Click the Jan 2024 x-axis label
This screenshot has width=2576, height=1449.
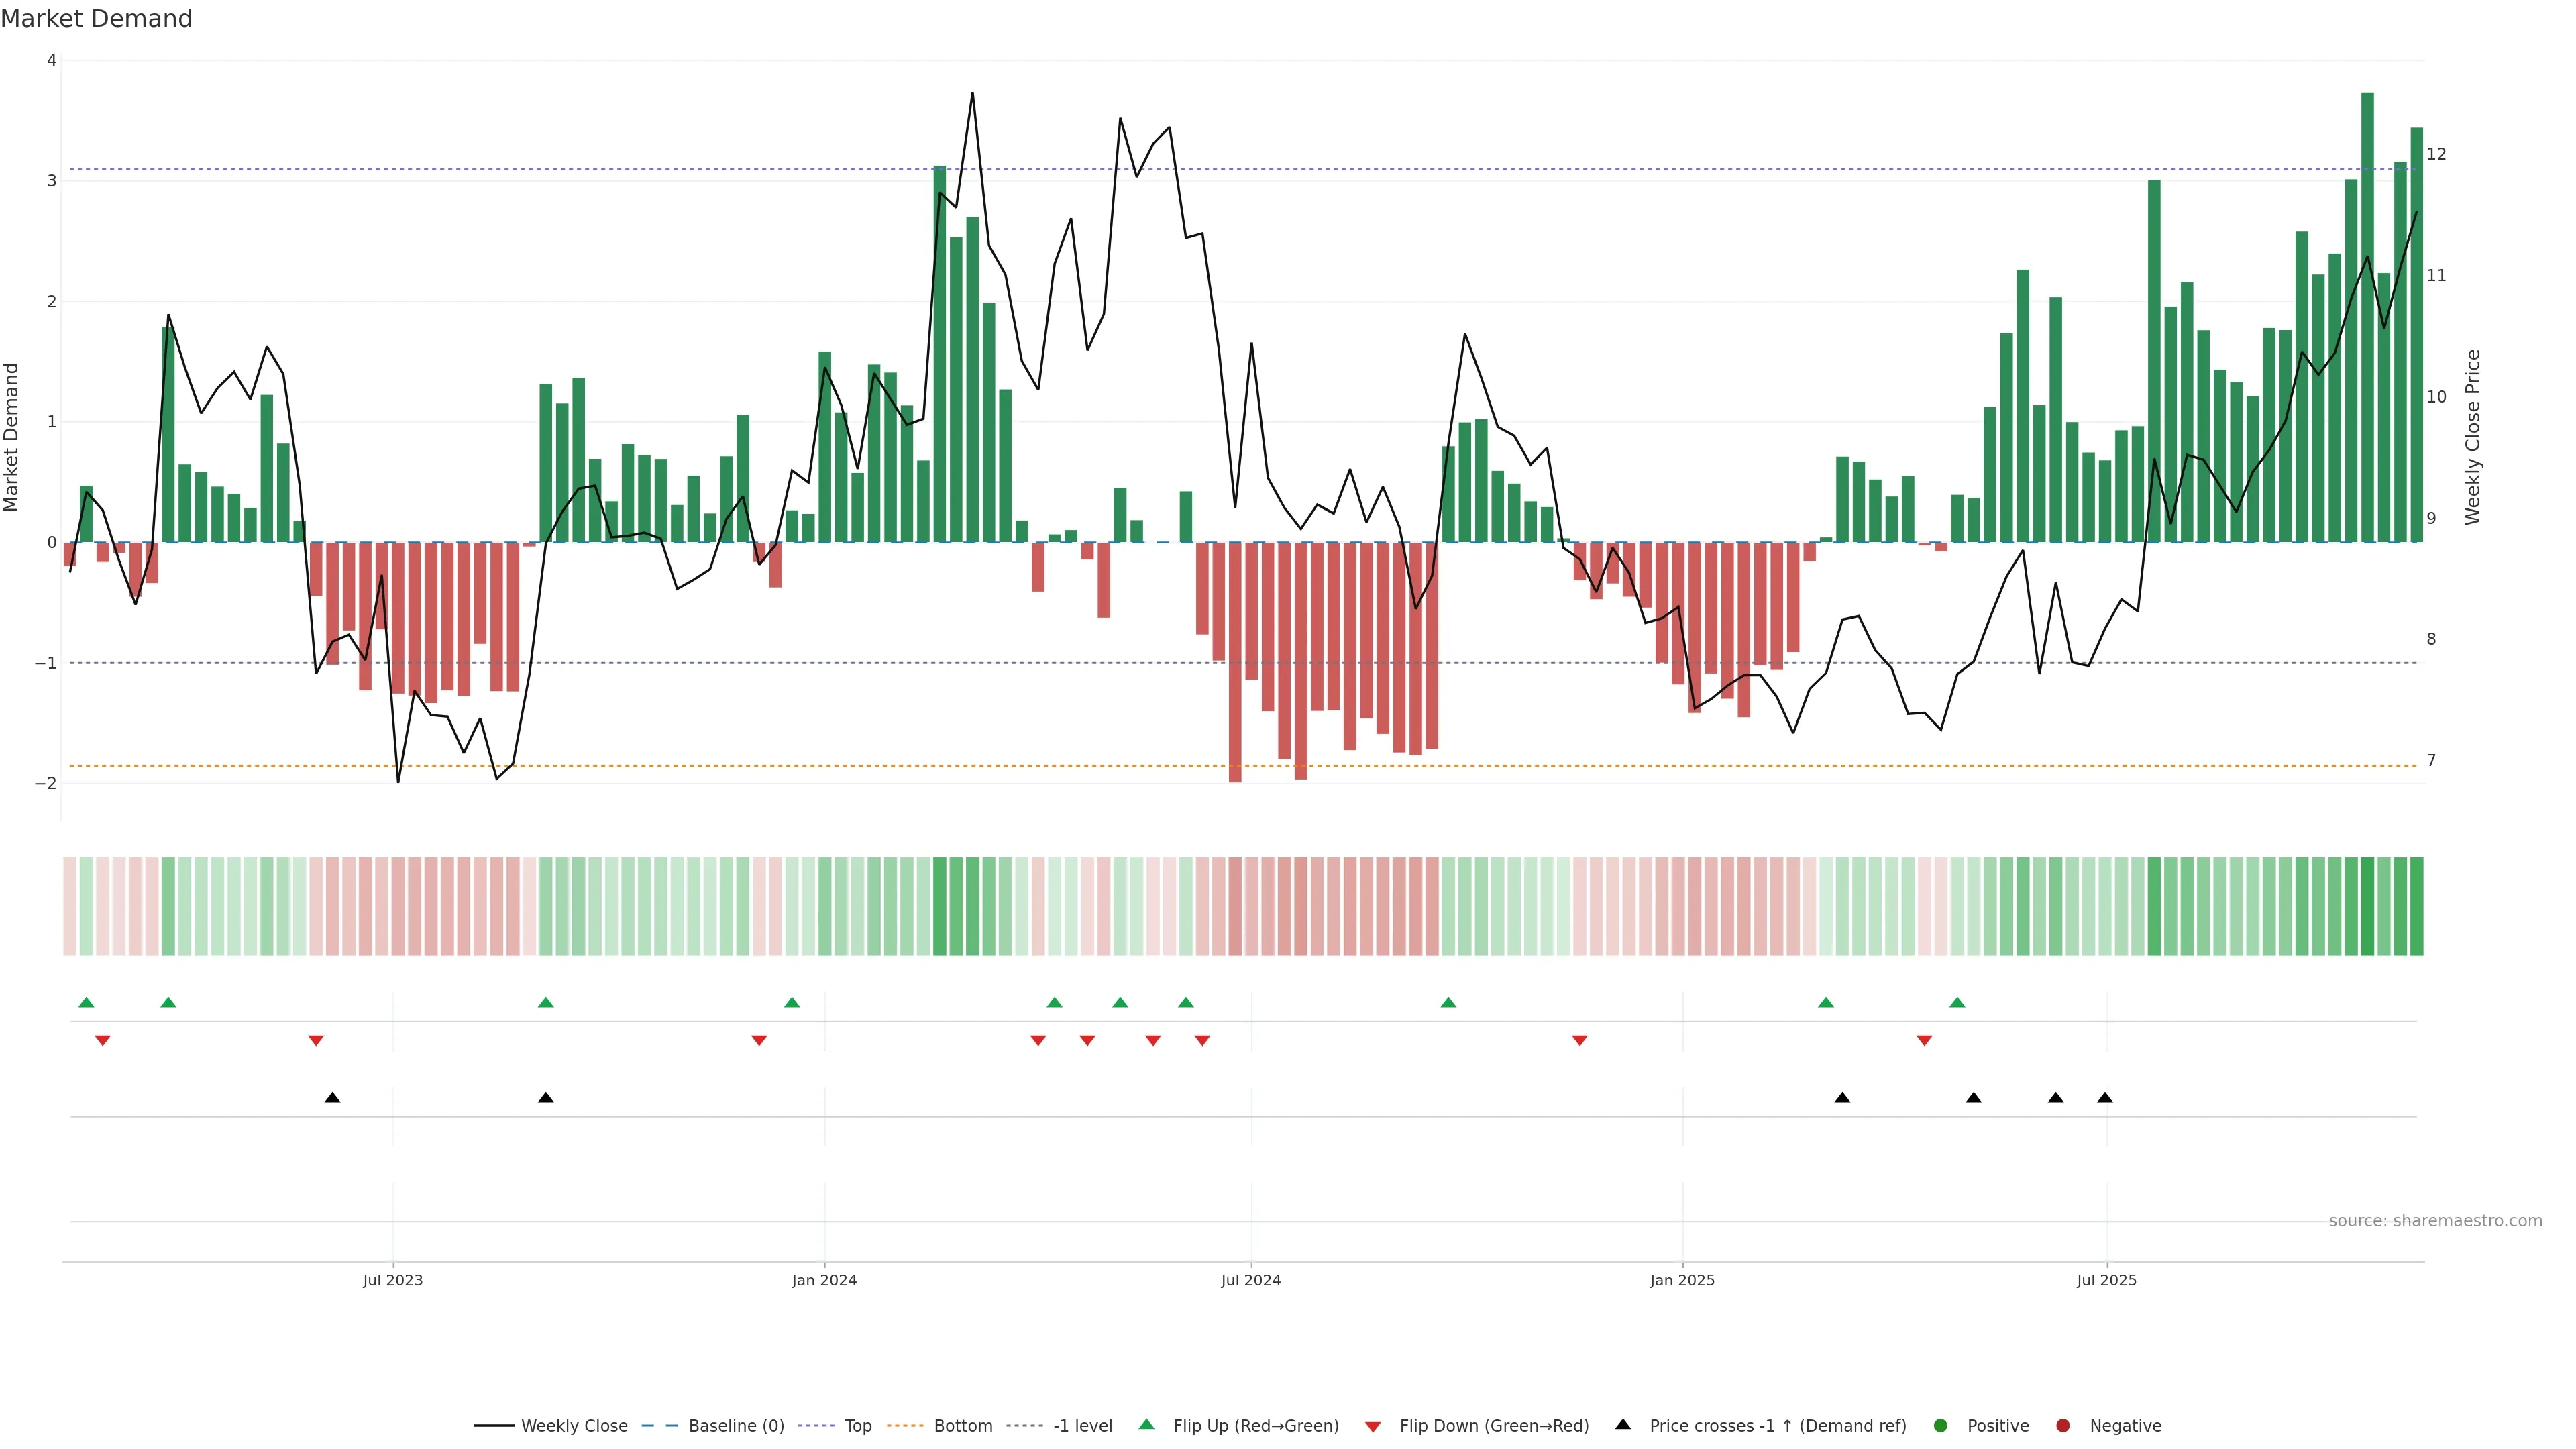pyautogui.click(x=824, y=1280)
